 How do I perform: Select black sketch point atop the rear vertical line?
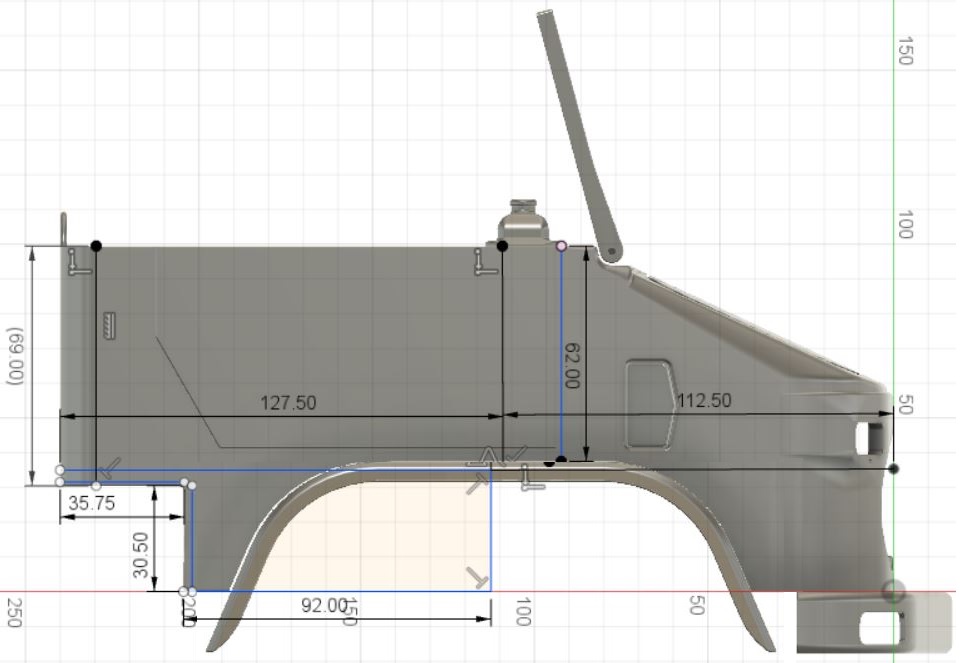96,246
